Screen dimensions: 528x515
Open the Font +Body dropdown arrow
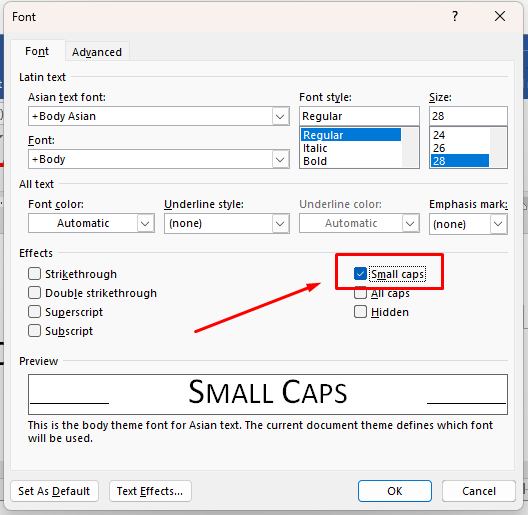point(280,159)
